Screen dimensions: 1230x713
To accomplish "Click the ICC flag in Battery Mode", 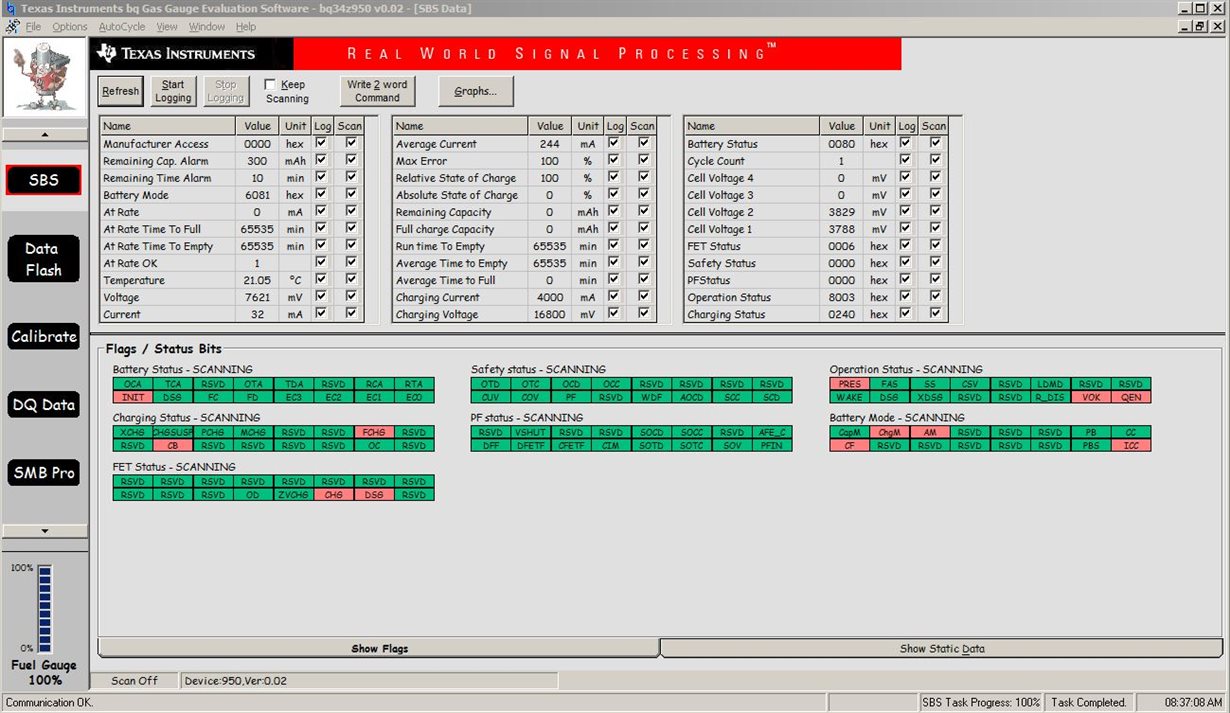I will [x=1131, y=446].
